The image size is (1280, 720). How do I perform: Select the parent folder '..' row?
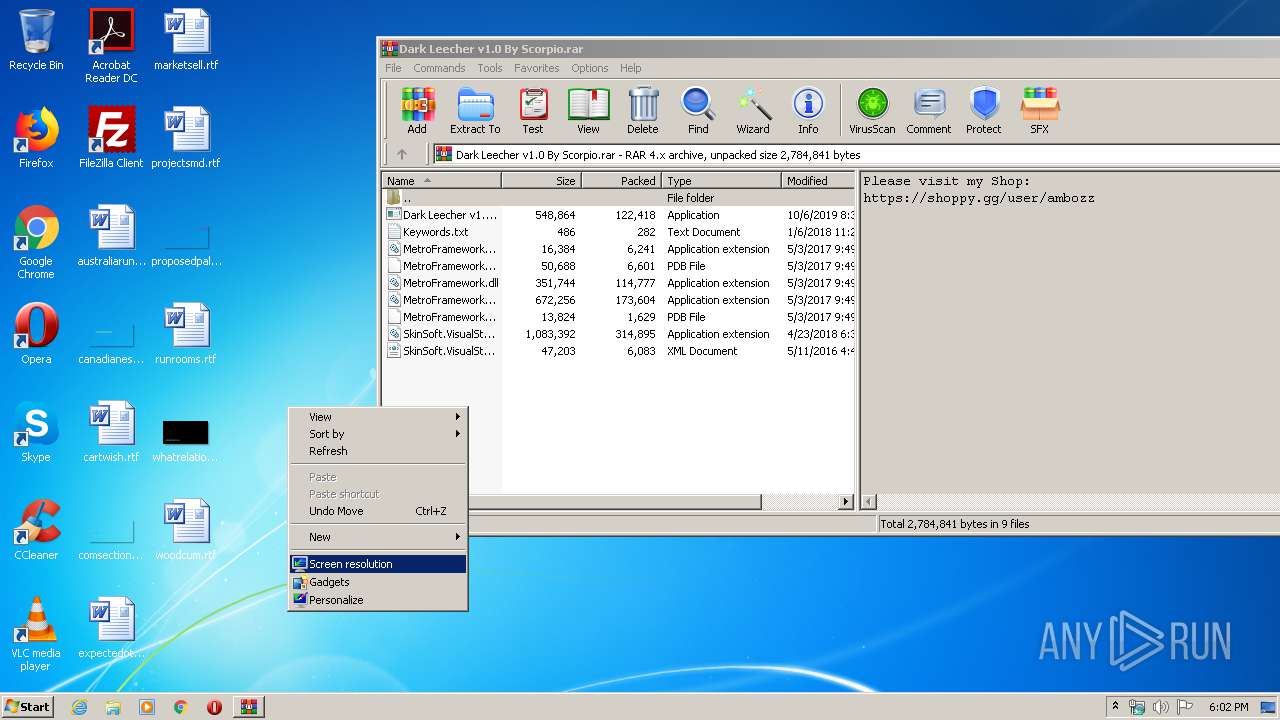click(619, 198)
